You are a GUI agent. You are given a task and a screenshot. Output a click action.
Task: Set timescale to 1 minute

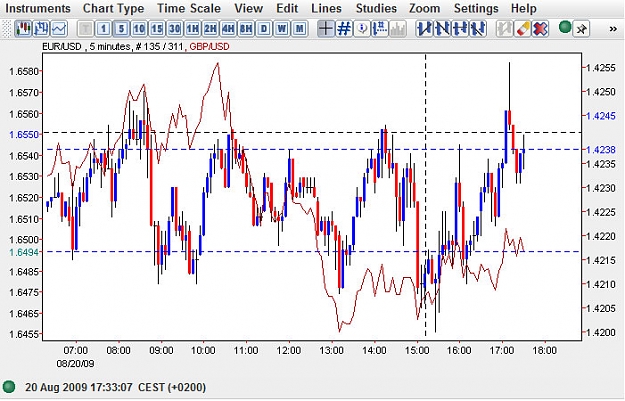click(104, 29)
